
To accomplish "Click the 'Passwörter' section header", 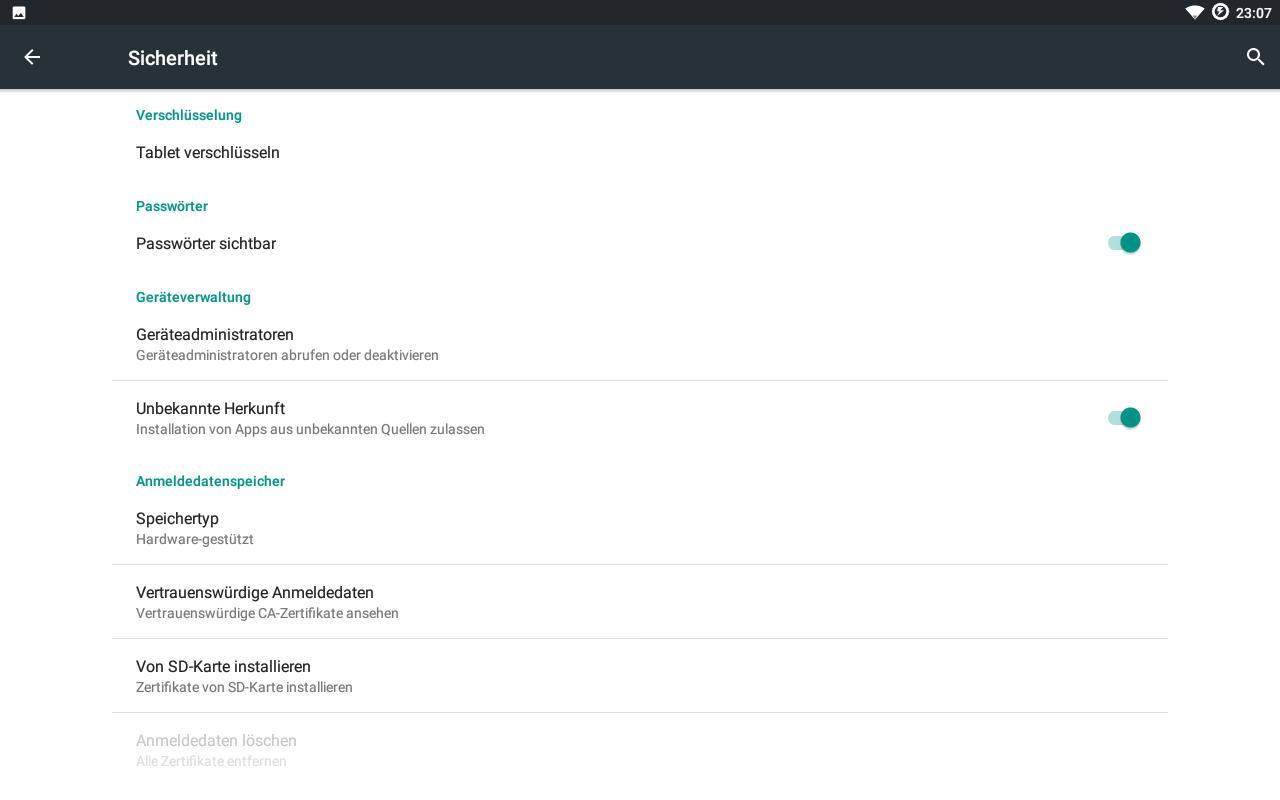I will pos(172,206).
